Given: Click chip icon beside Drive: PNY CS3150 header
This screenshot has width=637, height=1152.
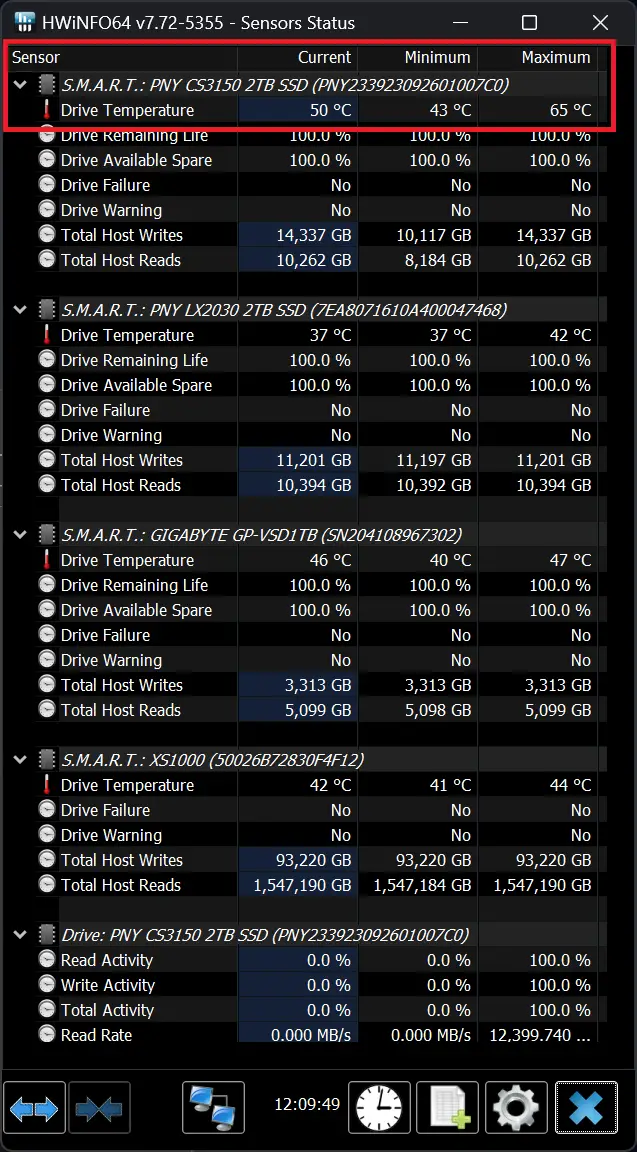Looking at the screenshot, I should [47, 935].
